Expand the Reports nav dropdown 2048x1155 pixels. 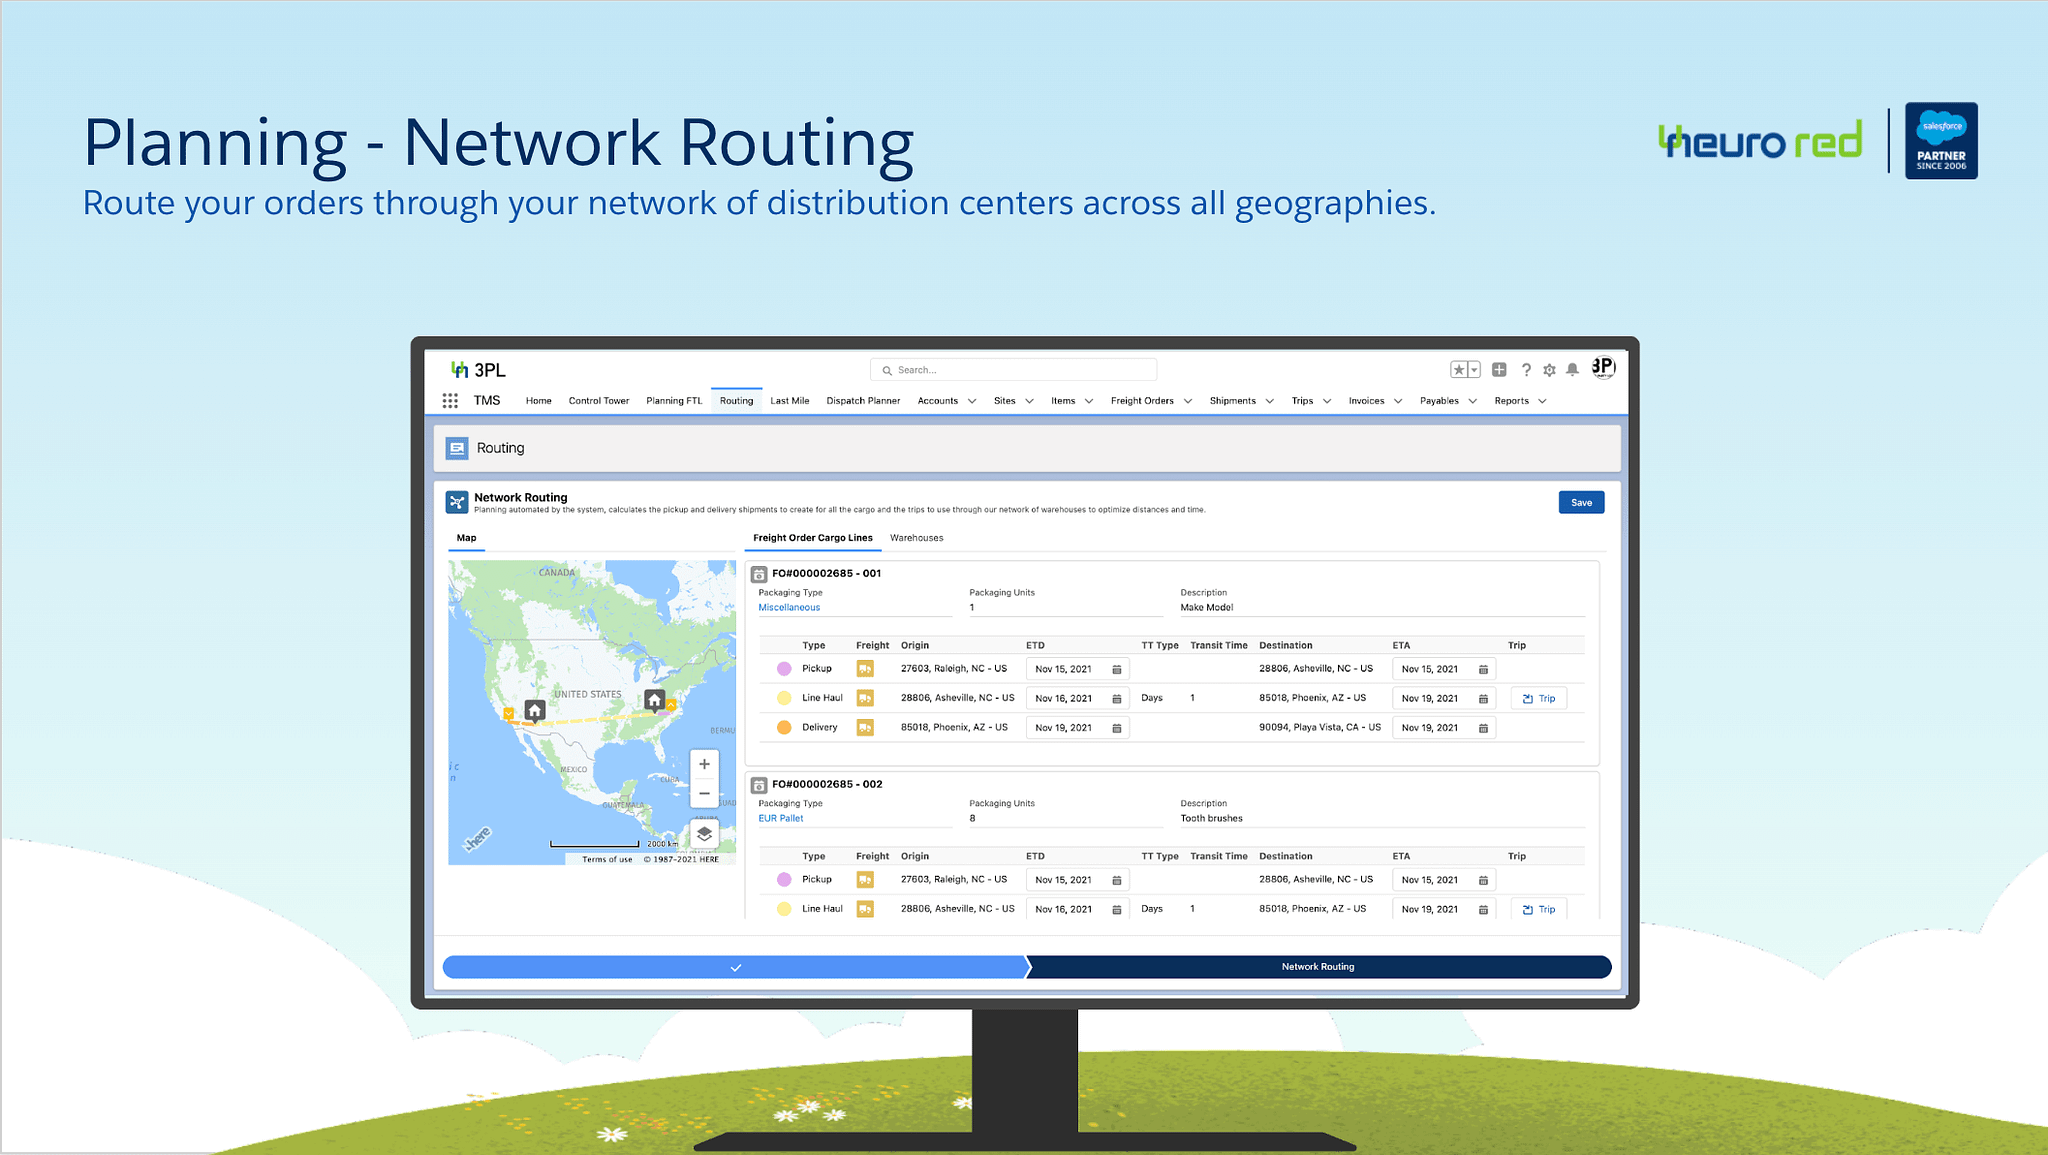[1542, 401]
